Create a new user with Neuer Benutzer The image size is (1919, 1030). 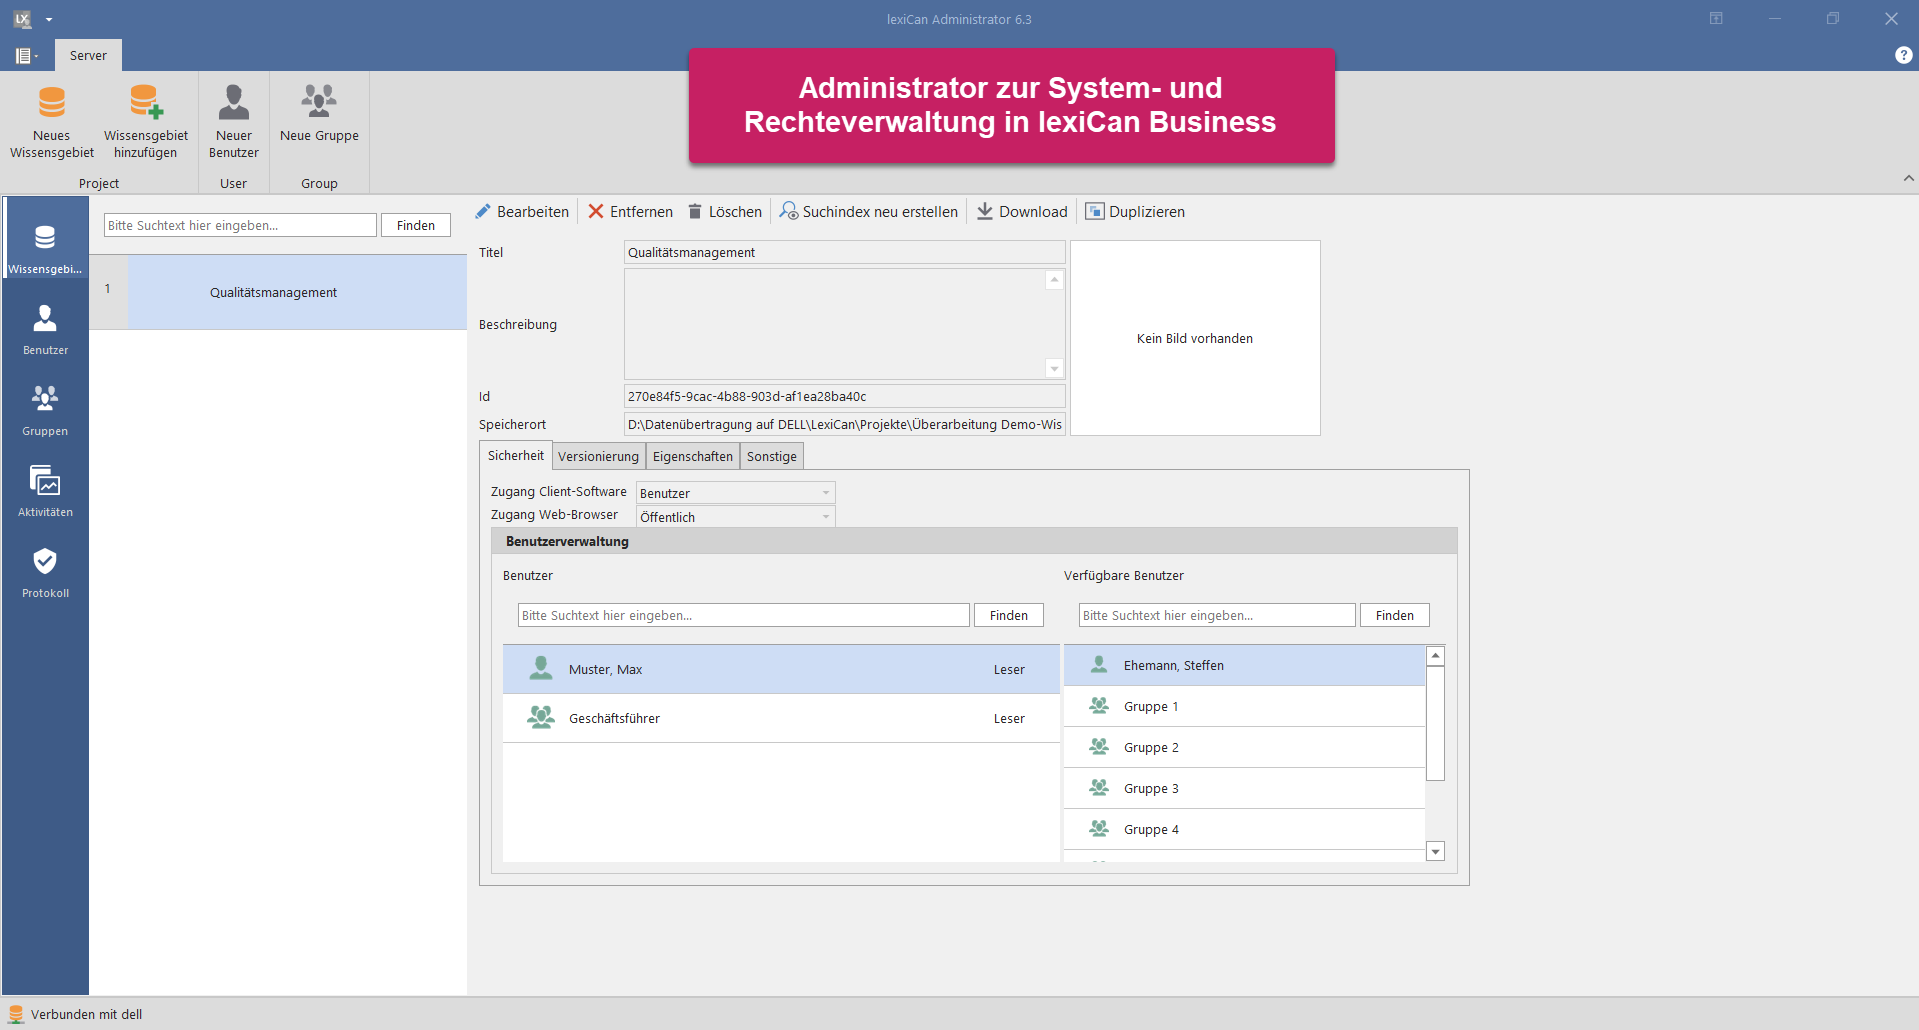[233, 104]
